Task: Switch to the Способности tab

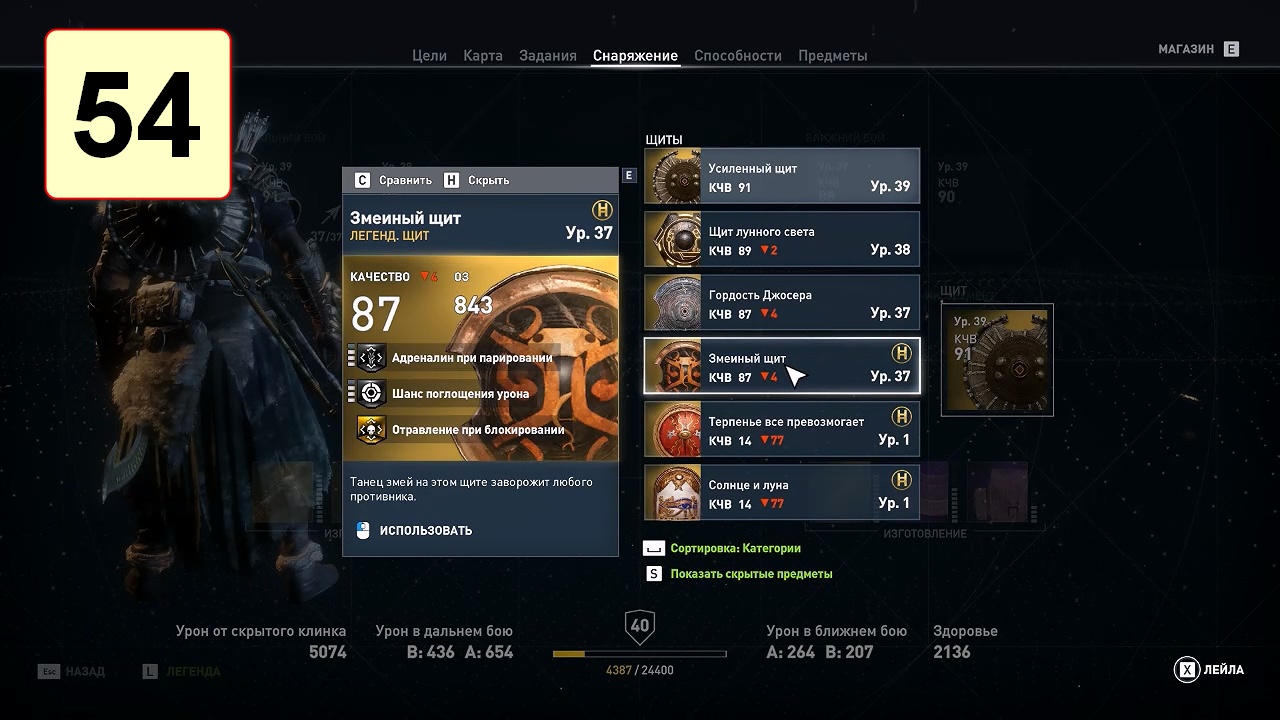Action: coord(738,56)
